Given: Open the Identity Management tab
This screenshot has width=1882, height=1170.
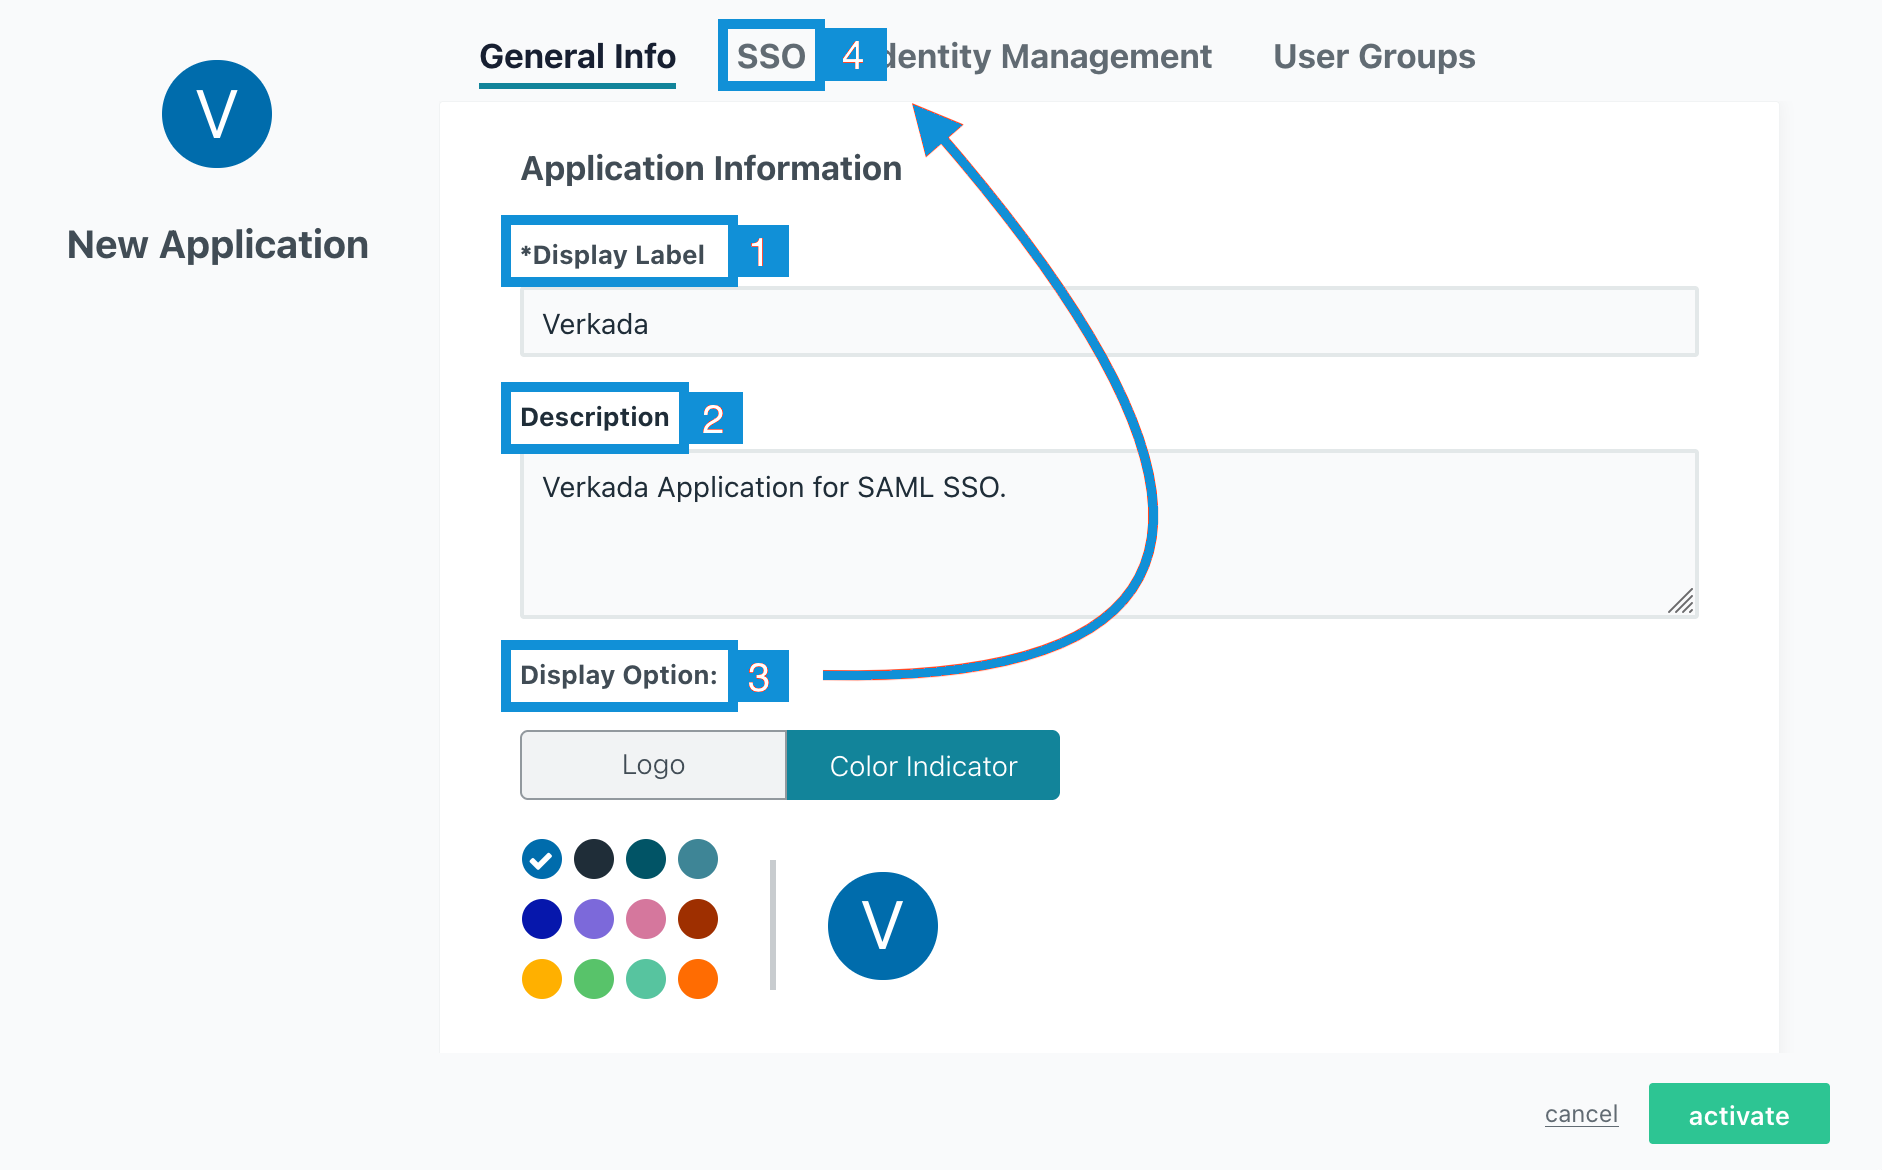Looking at the screenshot, I should coord(1050,57).
